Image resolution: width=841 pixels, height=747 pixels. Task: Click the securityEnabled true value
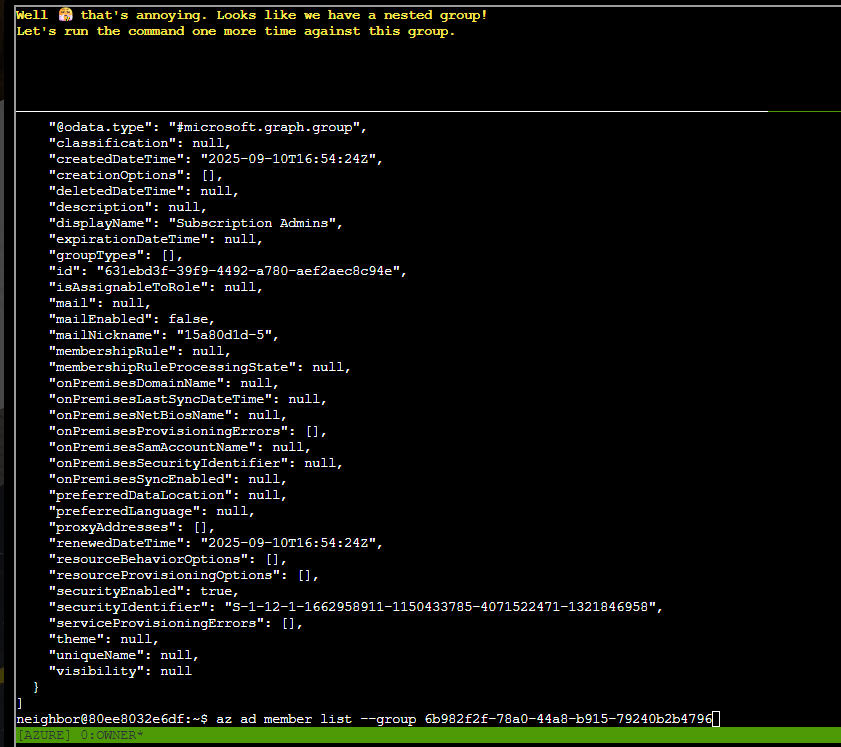pos(216,591)
